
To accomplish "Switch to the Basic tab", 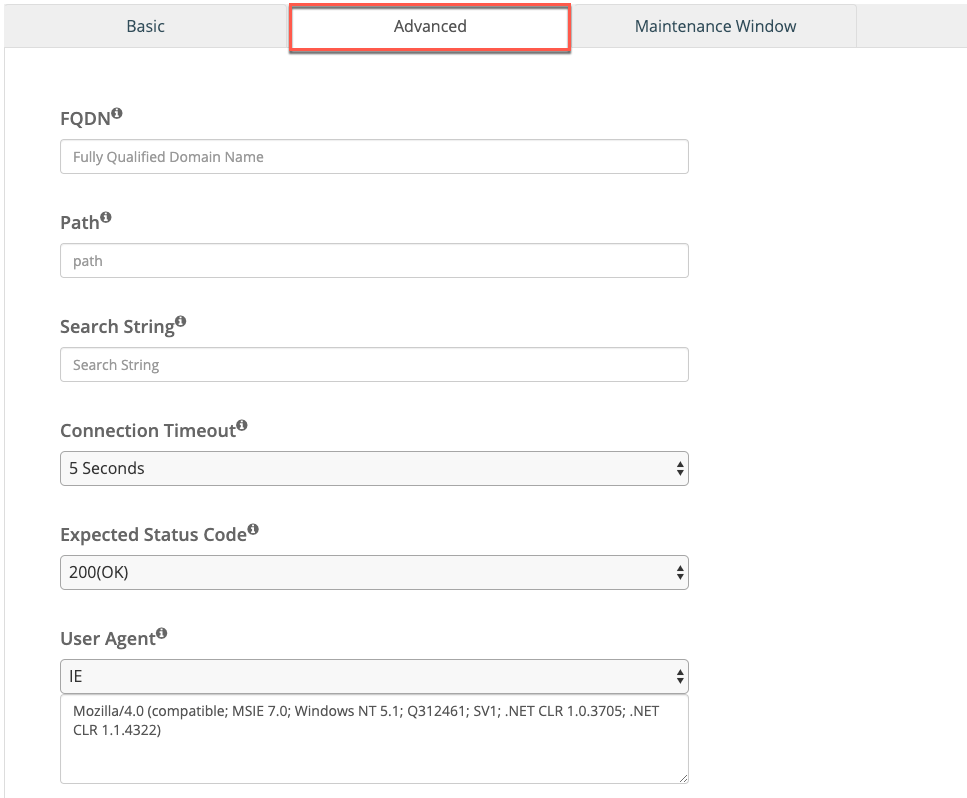I will click(x=146, y=27).
